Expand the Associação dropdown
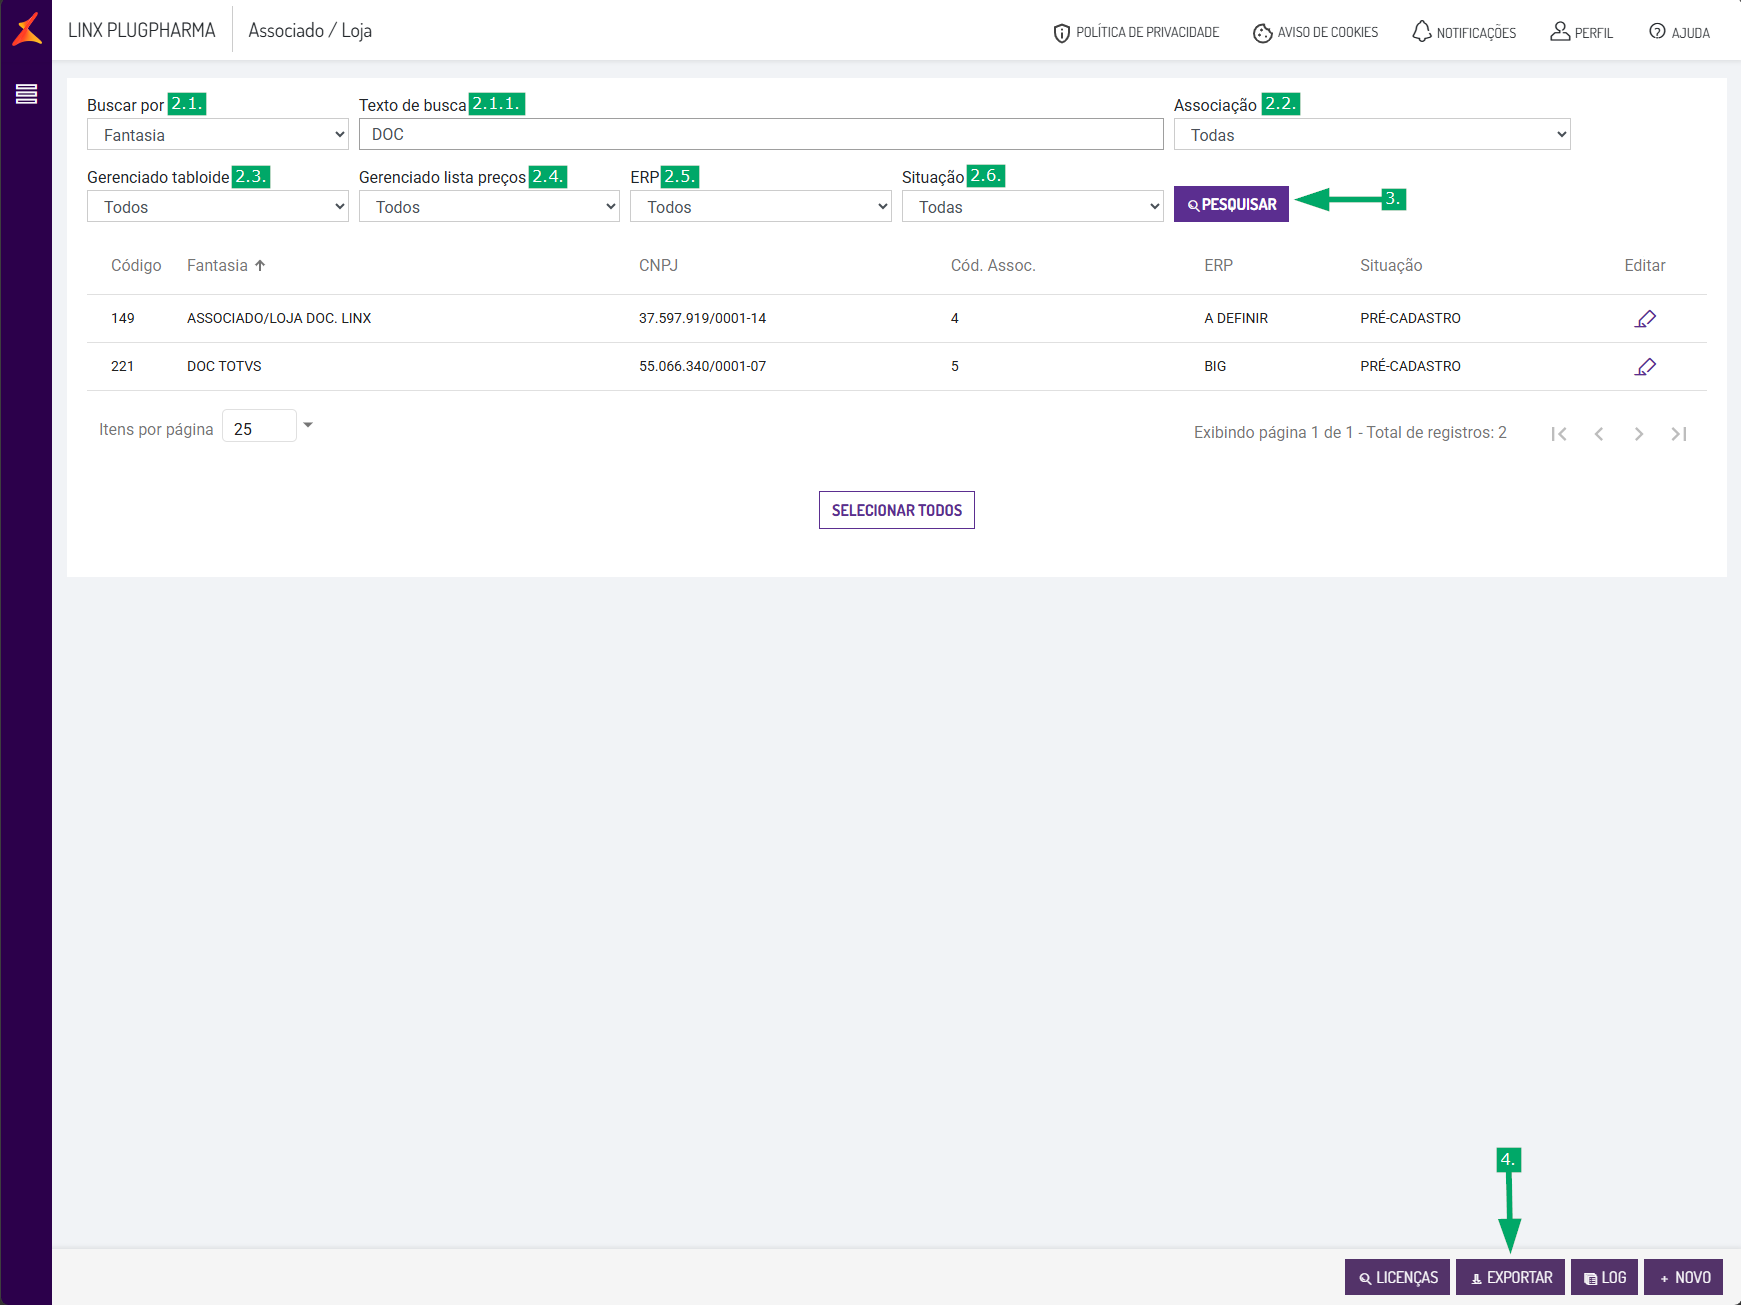The image size is (1741, 1305). pyautogui.click(x=1372, y=134)
